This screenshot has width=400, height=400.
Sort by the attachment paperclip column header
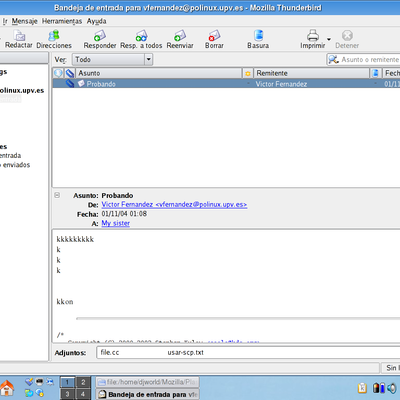tap(70, 73)
